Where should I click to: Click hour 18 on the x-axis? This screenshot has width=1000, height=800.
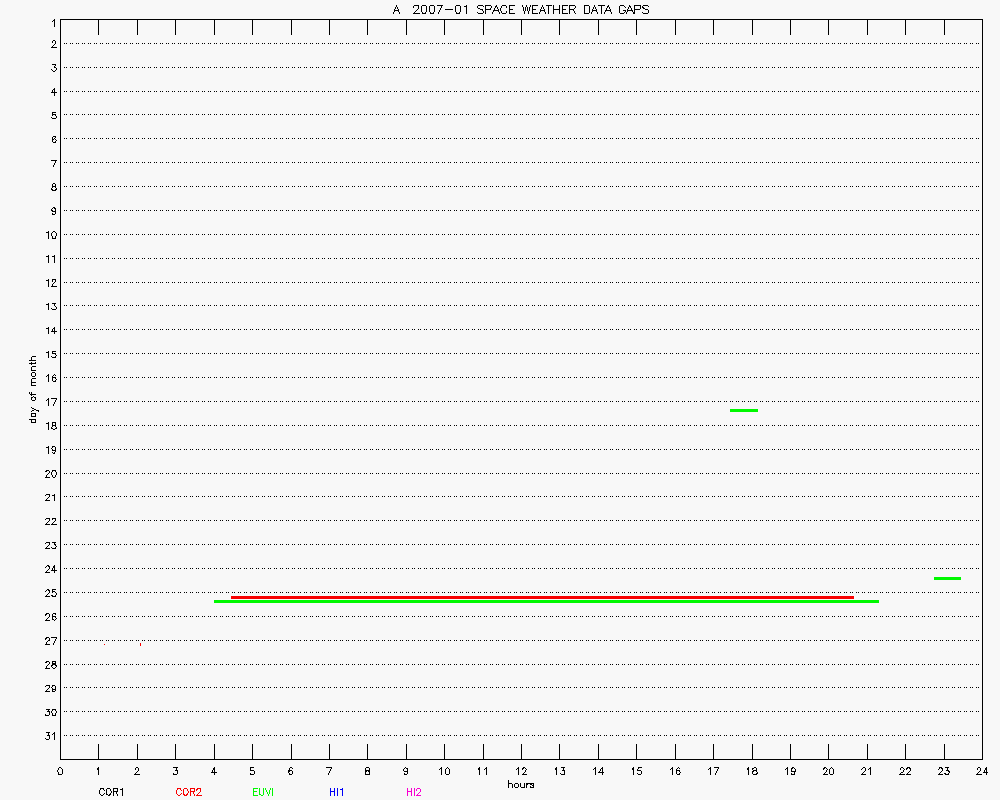click(751, 771)
